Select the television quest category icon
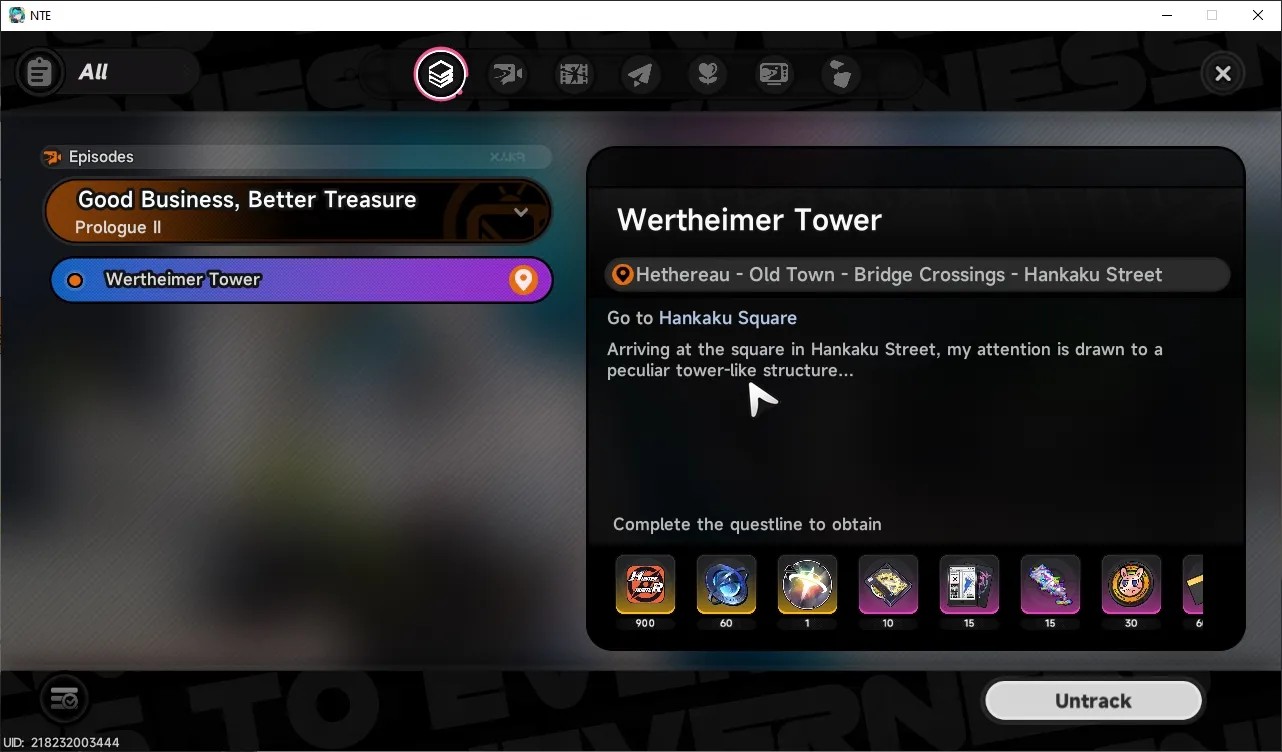Screen dimensions: 1282x752 774,74
